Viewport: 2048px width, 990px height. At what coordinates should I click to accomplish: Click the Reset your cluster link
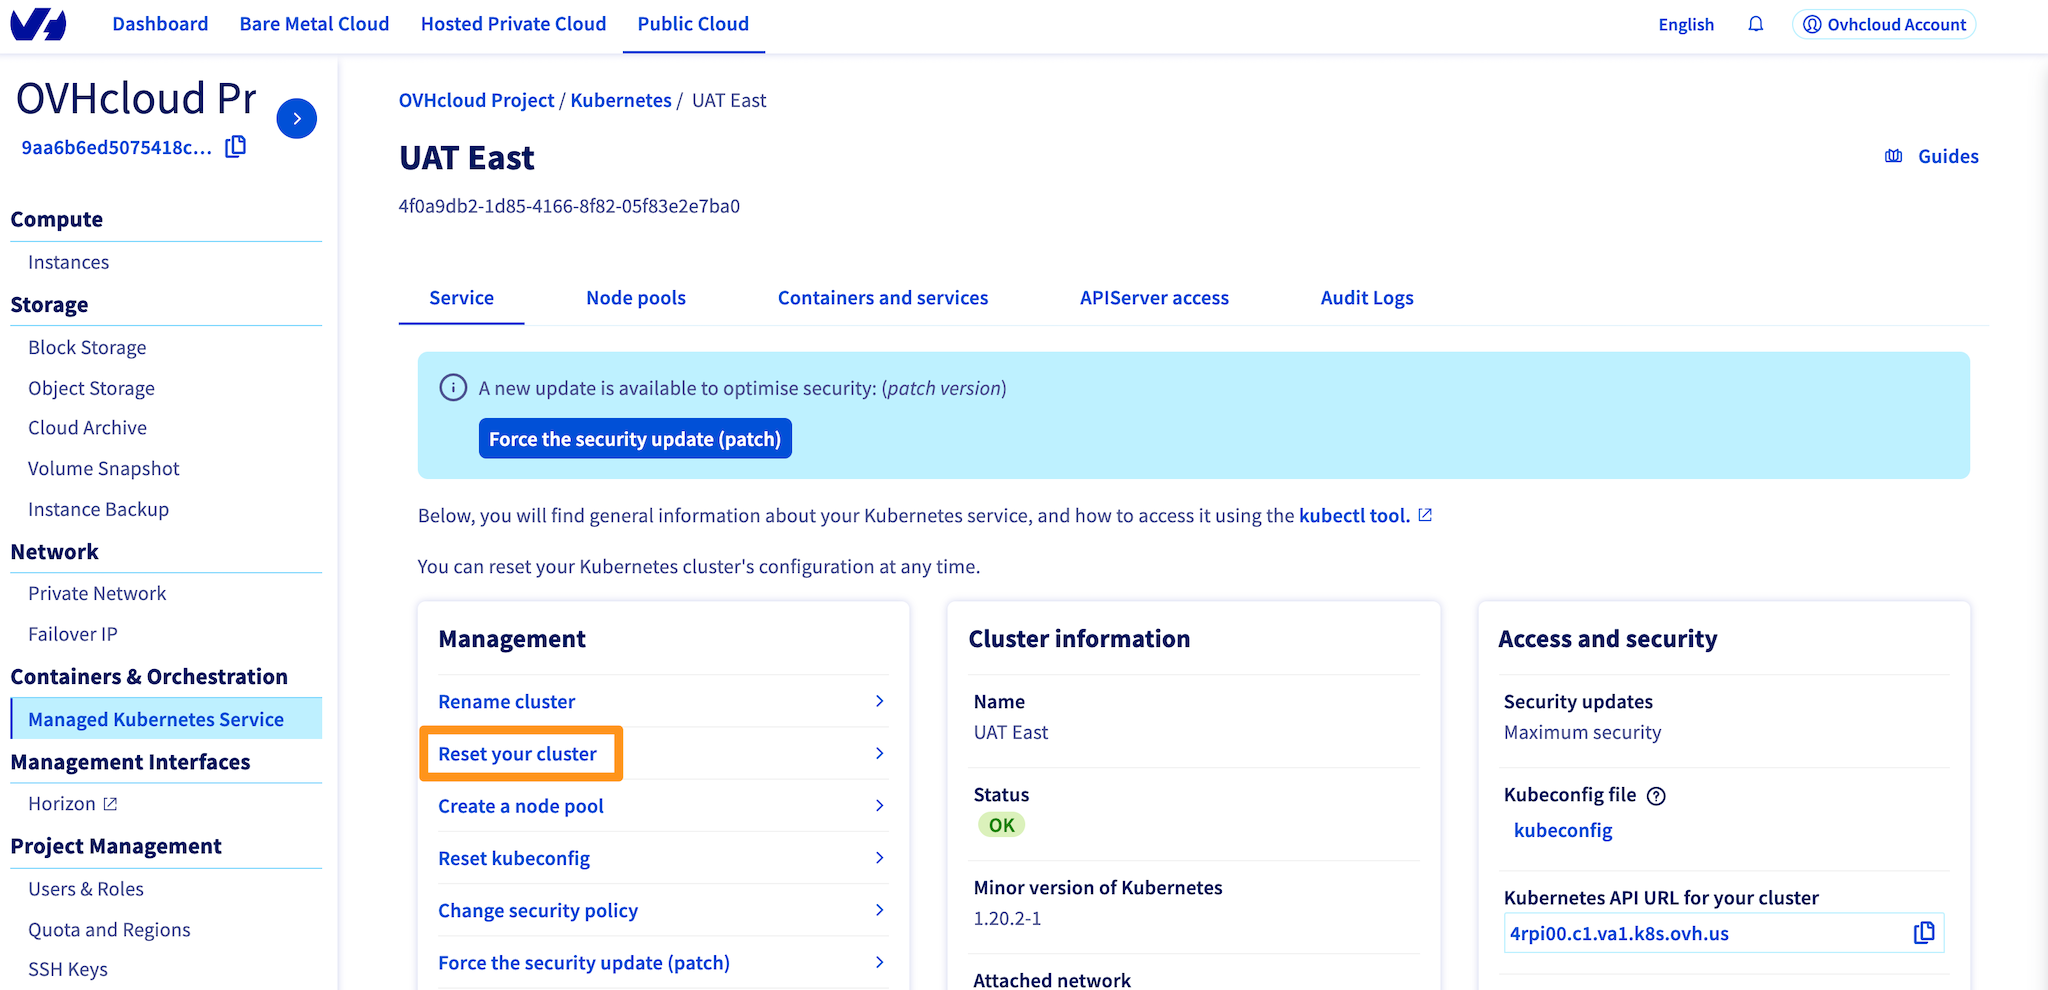coord(517,753)
